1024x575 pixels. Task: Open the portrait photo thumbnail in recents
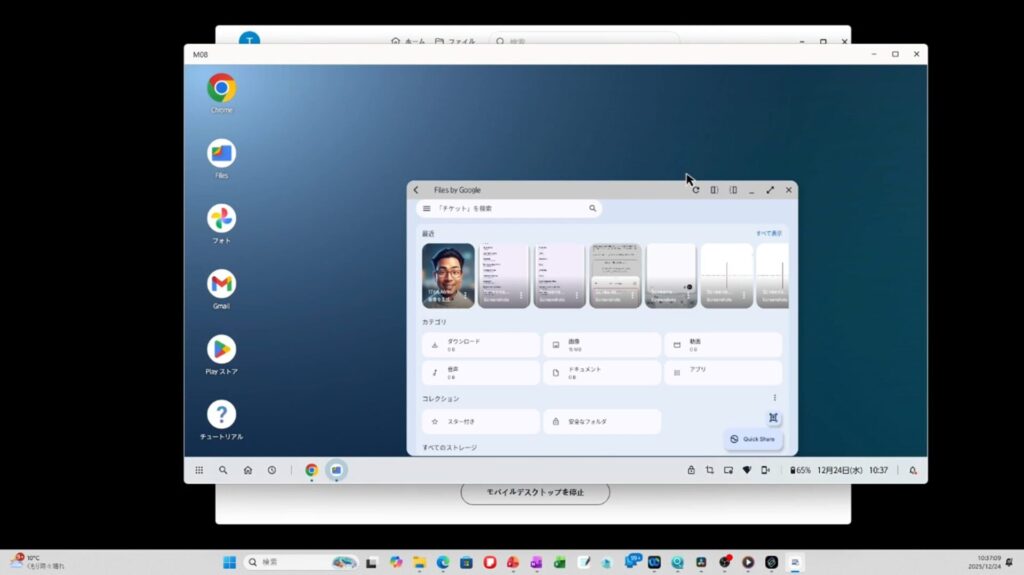point(447,272)
